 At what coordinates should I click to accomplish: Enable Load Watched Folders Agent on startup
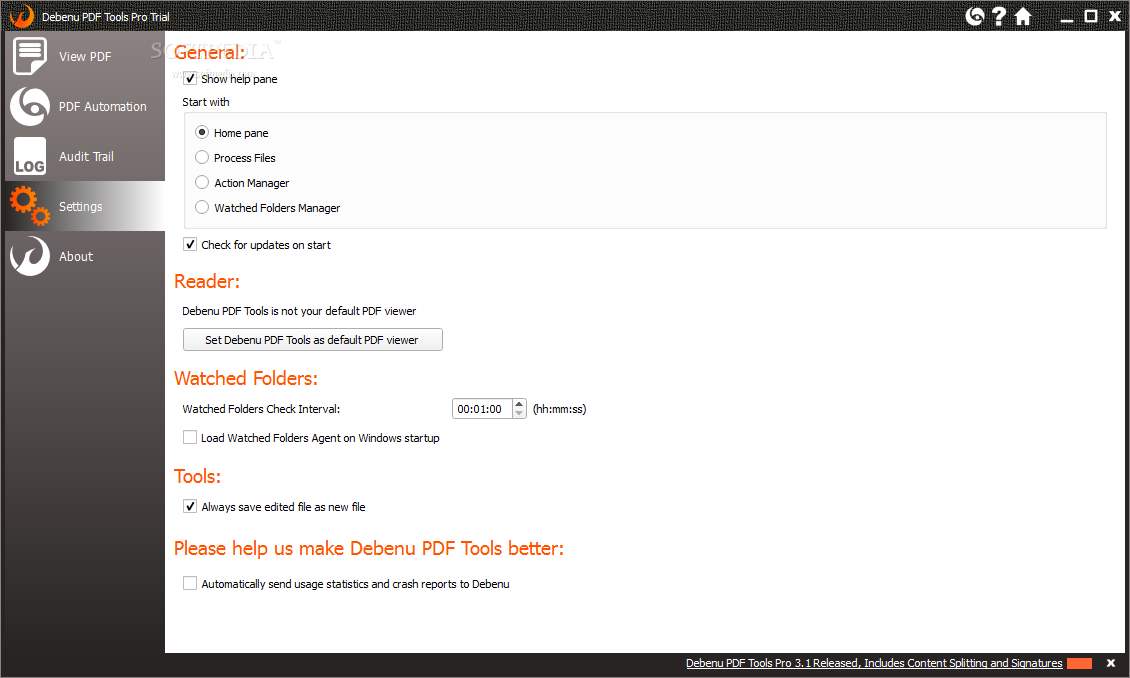tap(190, 437)
